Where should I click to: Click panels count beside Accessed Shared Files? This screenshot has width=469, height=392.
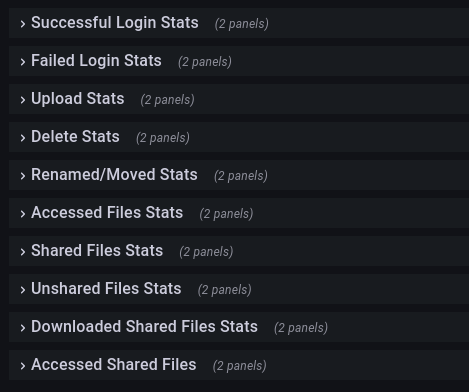click(x=240, y=366)
